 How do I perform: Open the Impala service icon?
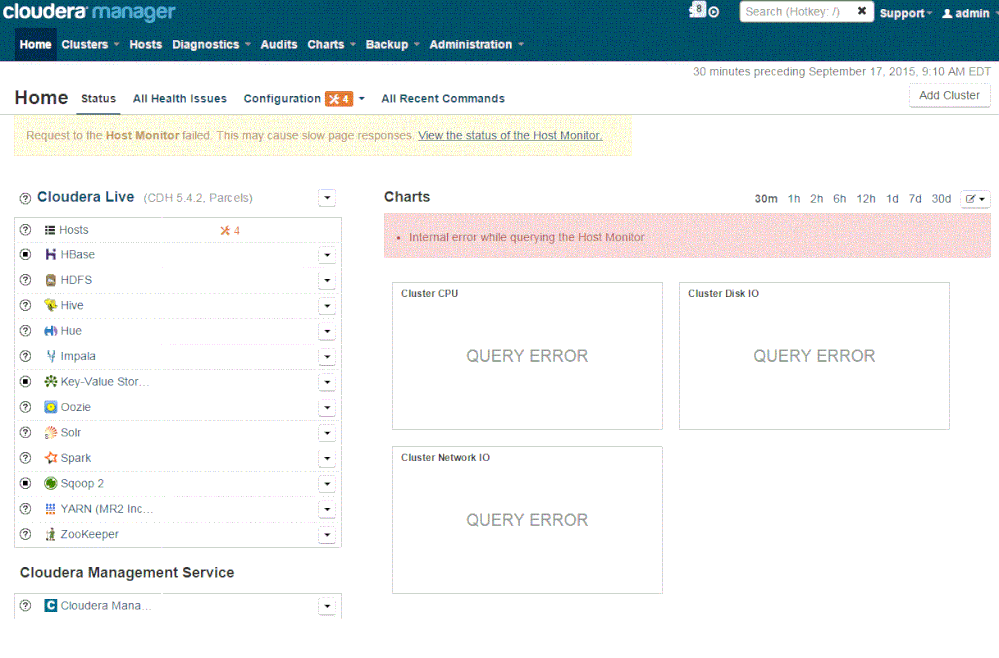(51, 356)
